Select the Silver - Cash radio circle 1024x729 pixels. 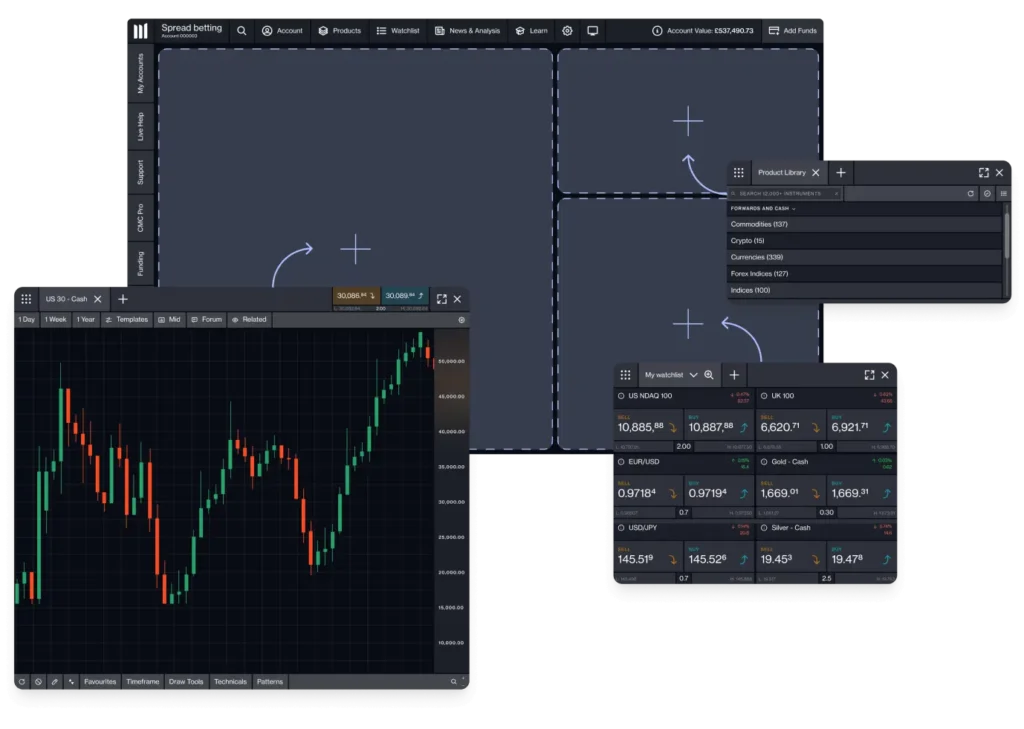point(764,528)
